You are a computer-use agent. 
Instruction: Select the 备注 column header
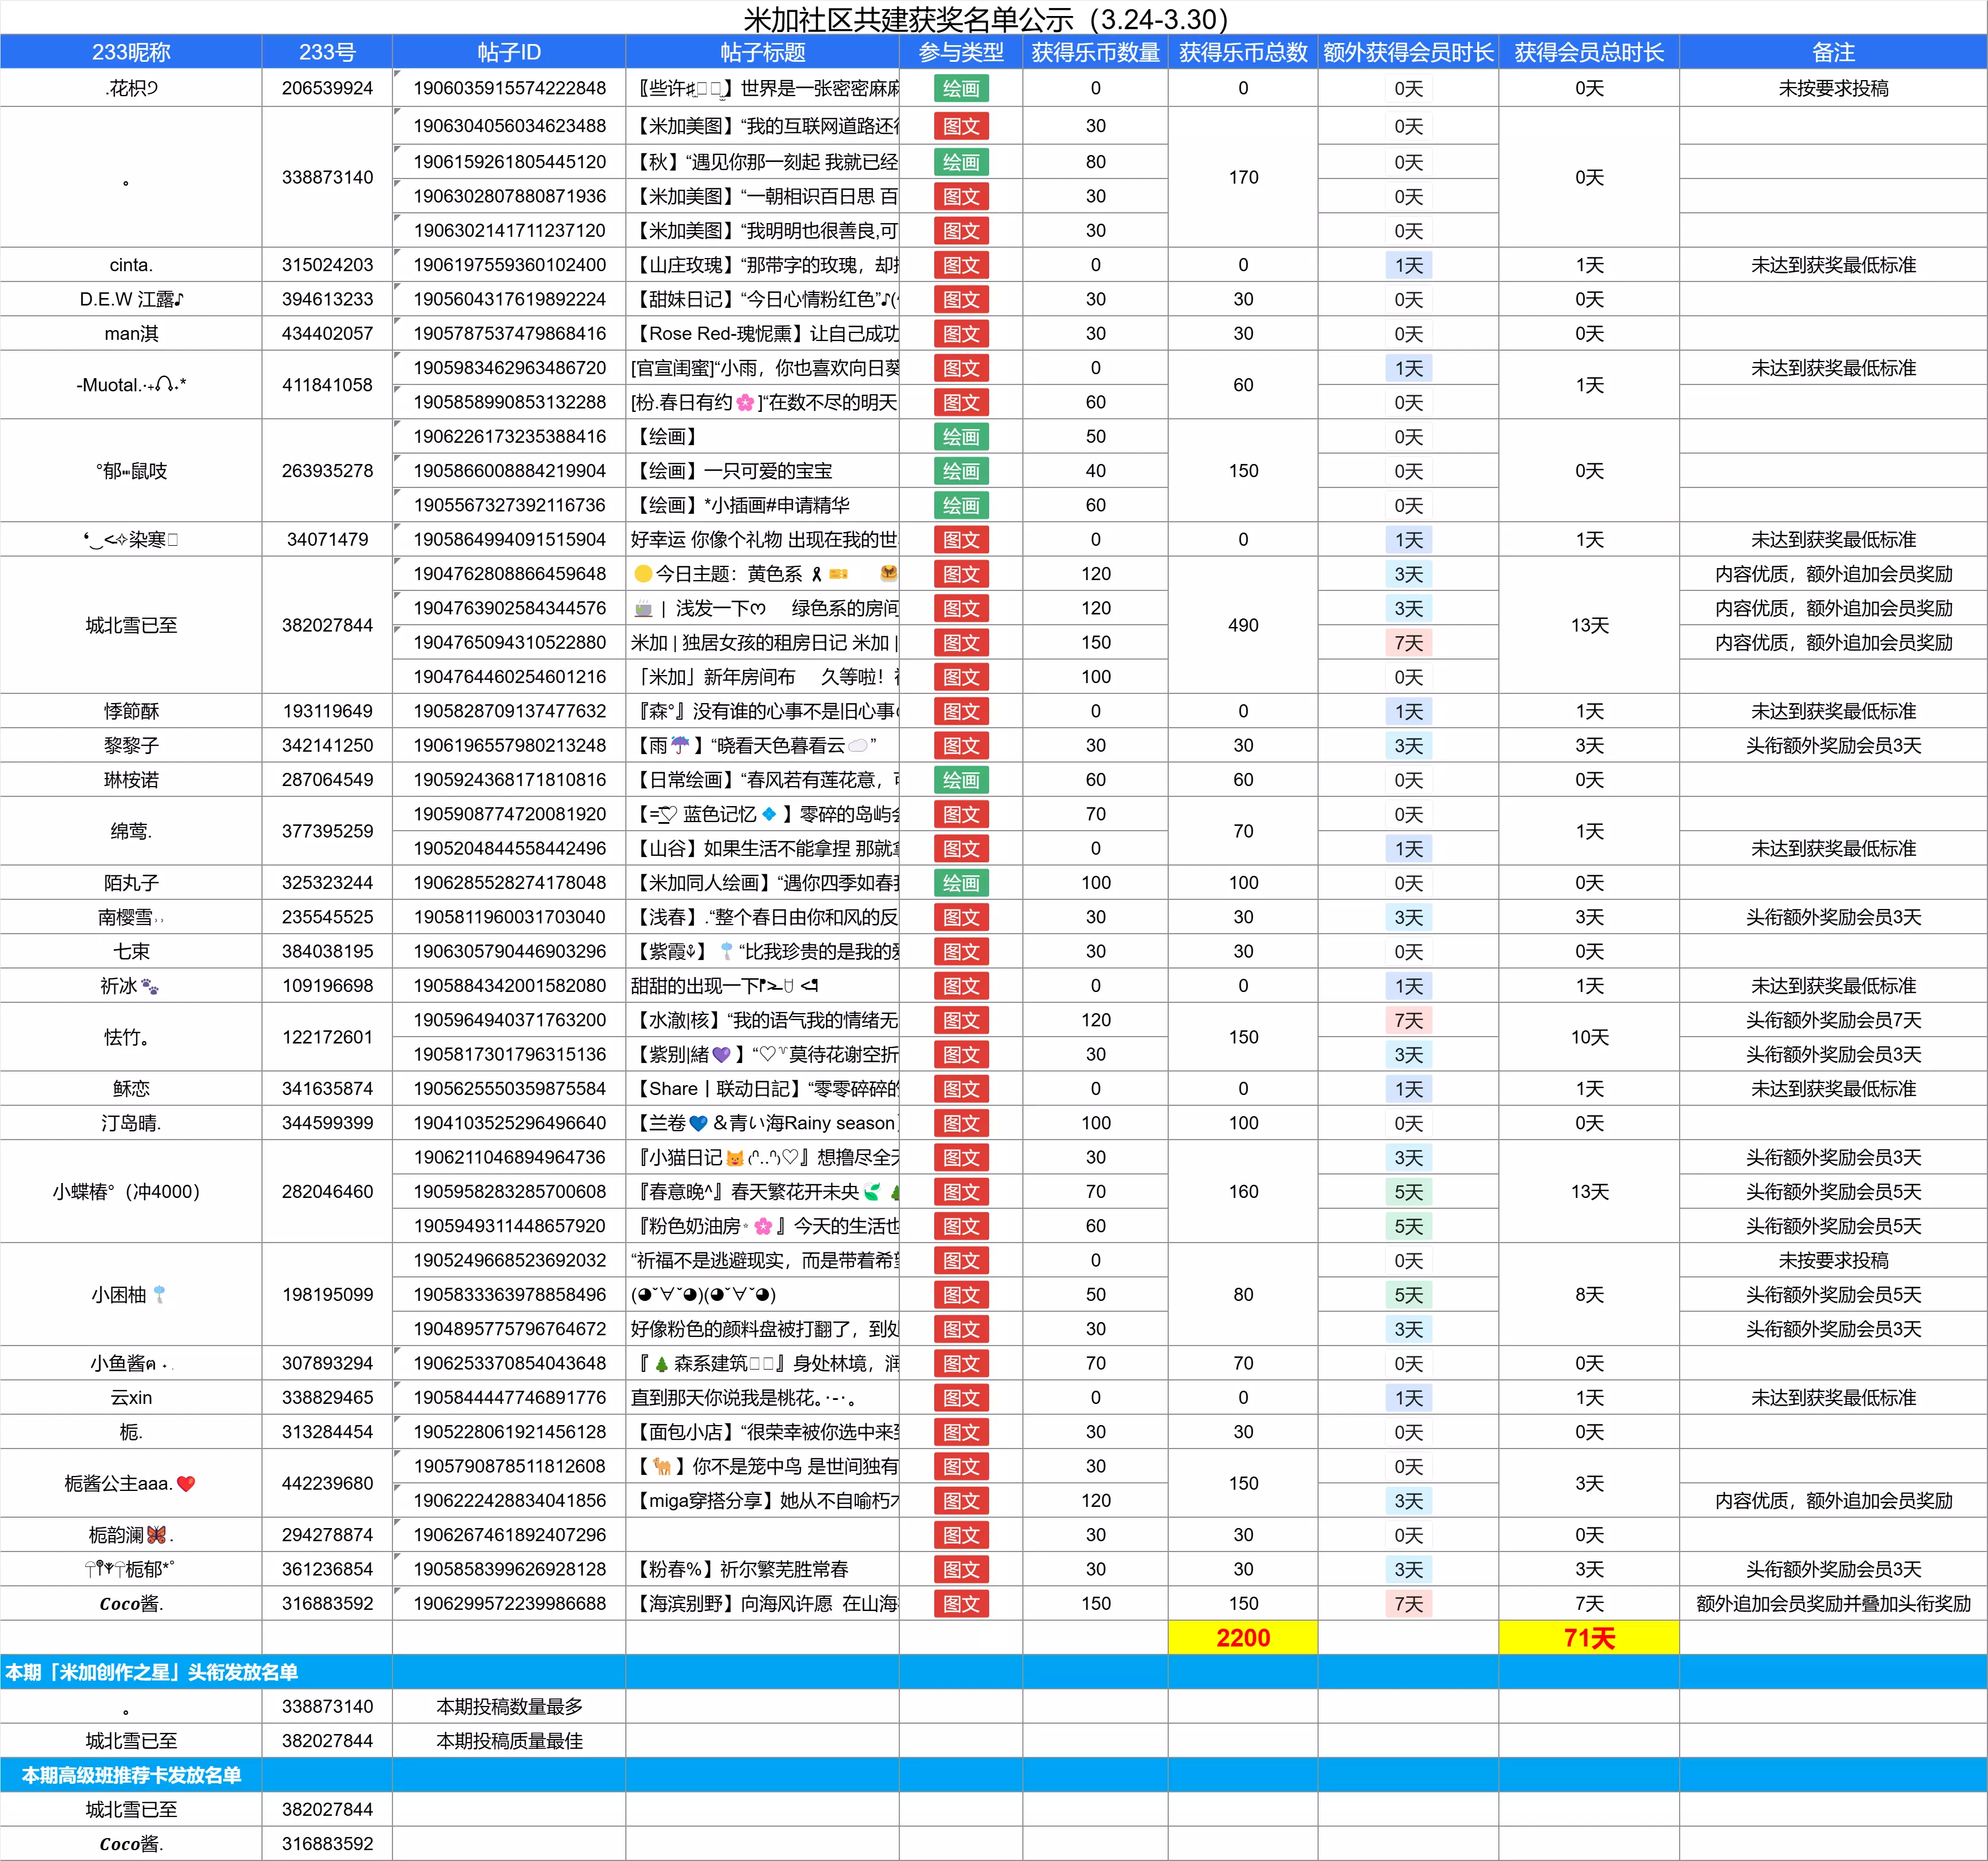(x=1833, y=52)
